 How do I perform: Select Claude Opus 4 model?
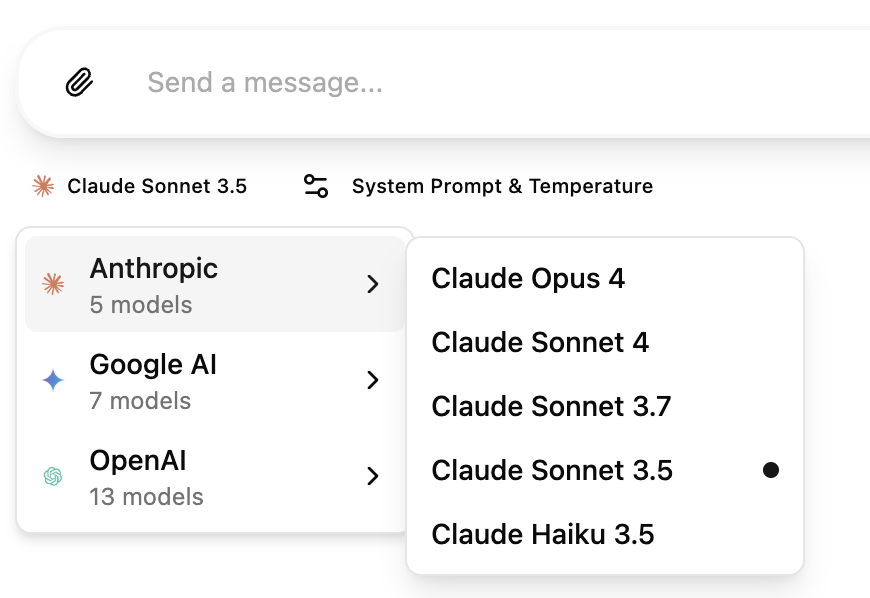coord(528,278)
